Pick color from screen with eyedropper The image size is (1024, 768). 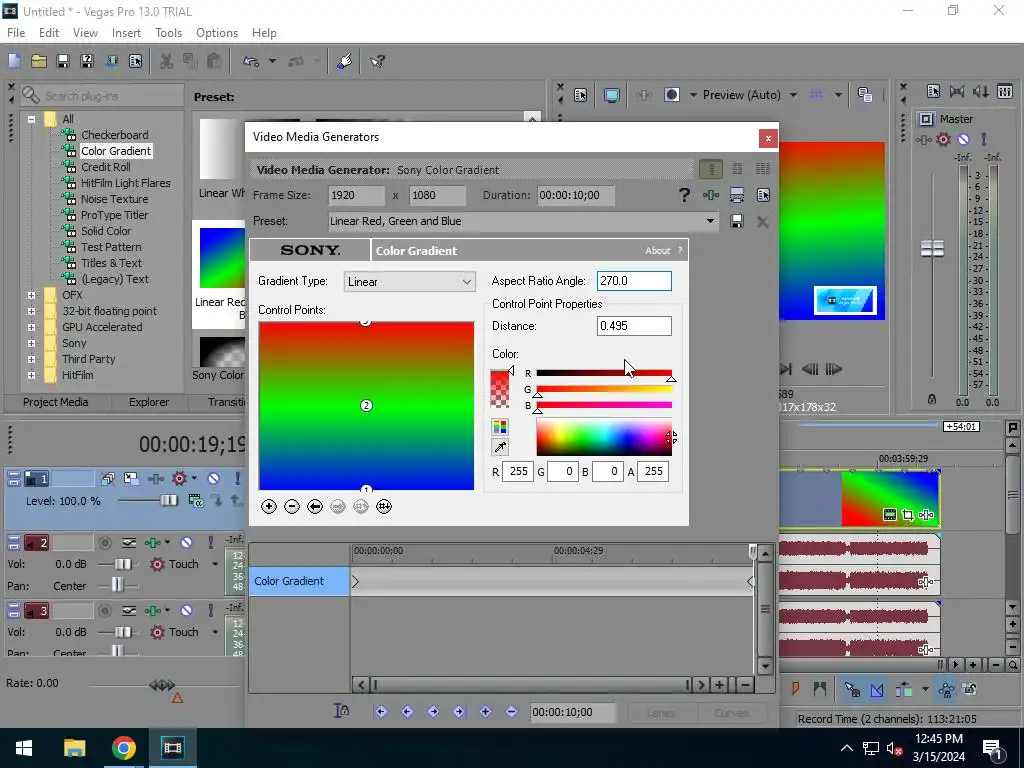pyautogui.click(x=500, y=447)
